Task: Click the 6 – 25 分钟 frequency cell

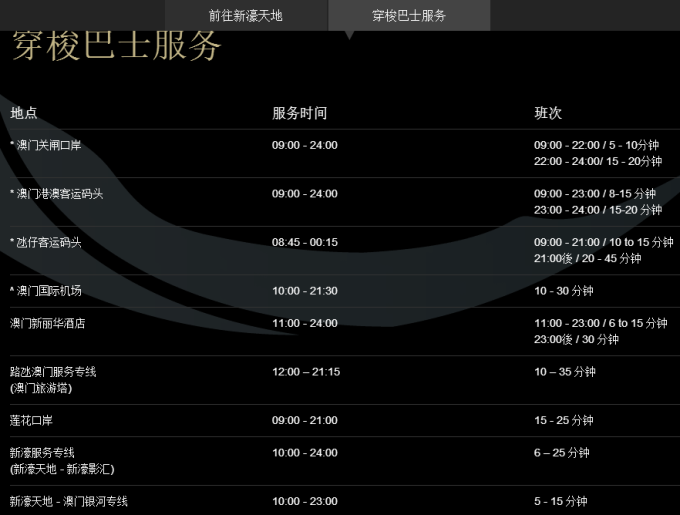Action: tap(561, 453)
